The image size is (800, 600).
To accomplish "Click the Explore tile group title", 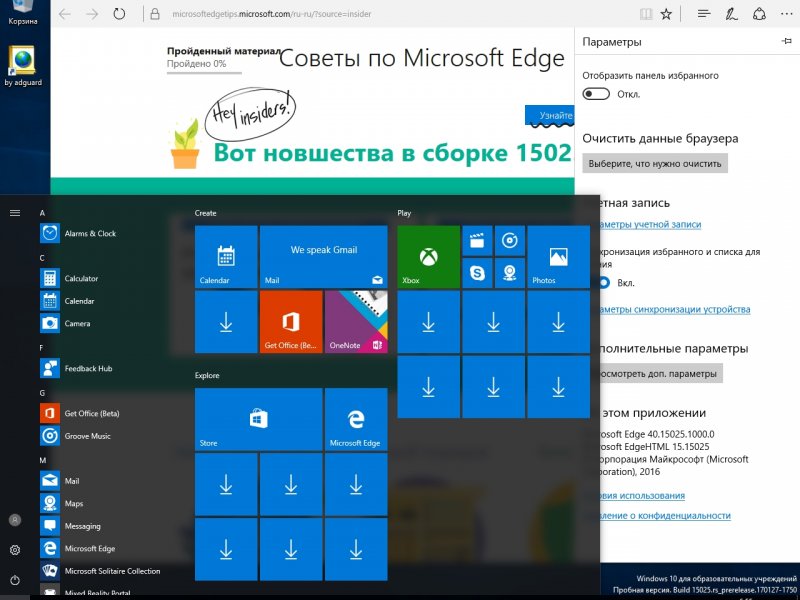I will pyautogui.click(x=207, y=376).
